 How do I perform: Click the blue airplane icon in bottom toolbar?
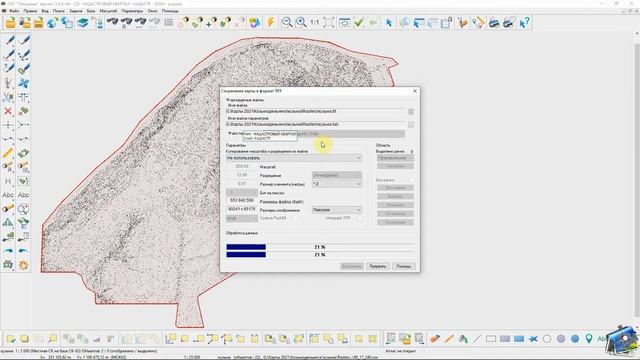pyautogui.click(x=533, y=339)
